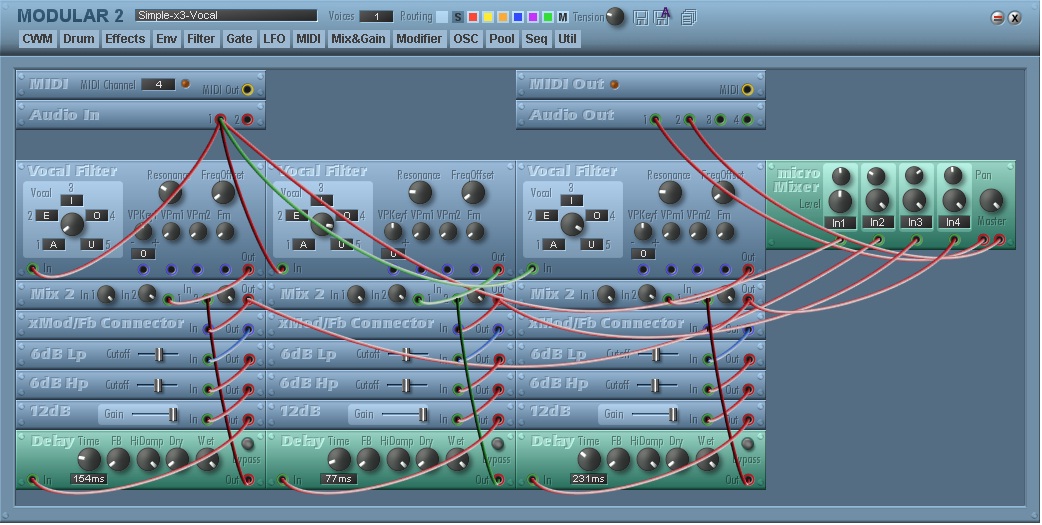The width and height of the screenshot is (1042, 525).
Task: Click the green routing color swatch
Action: point(548,17)
